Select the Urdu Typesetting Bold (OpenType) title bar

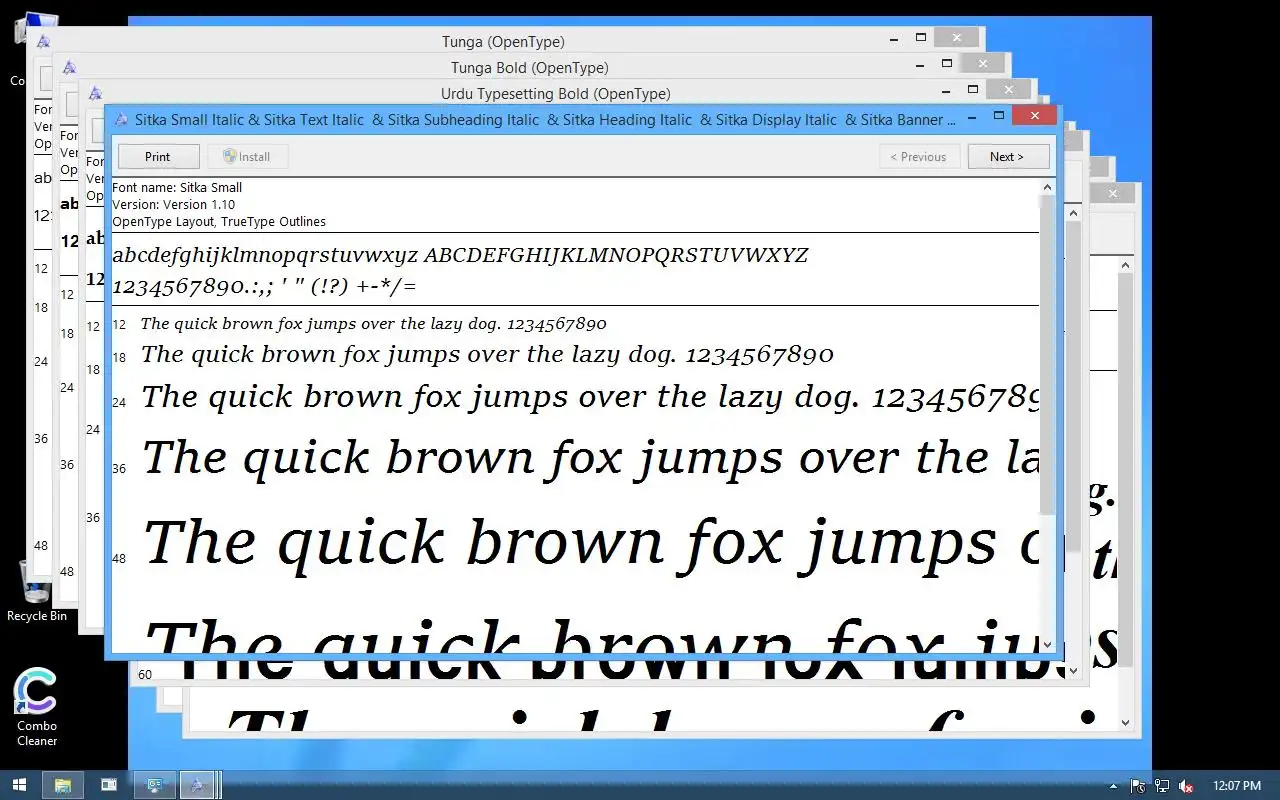click(555, 94)
